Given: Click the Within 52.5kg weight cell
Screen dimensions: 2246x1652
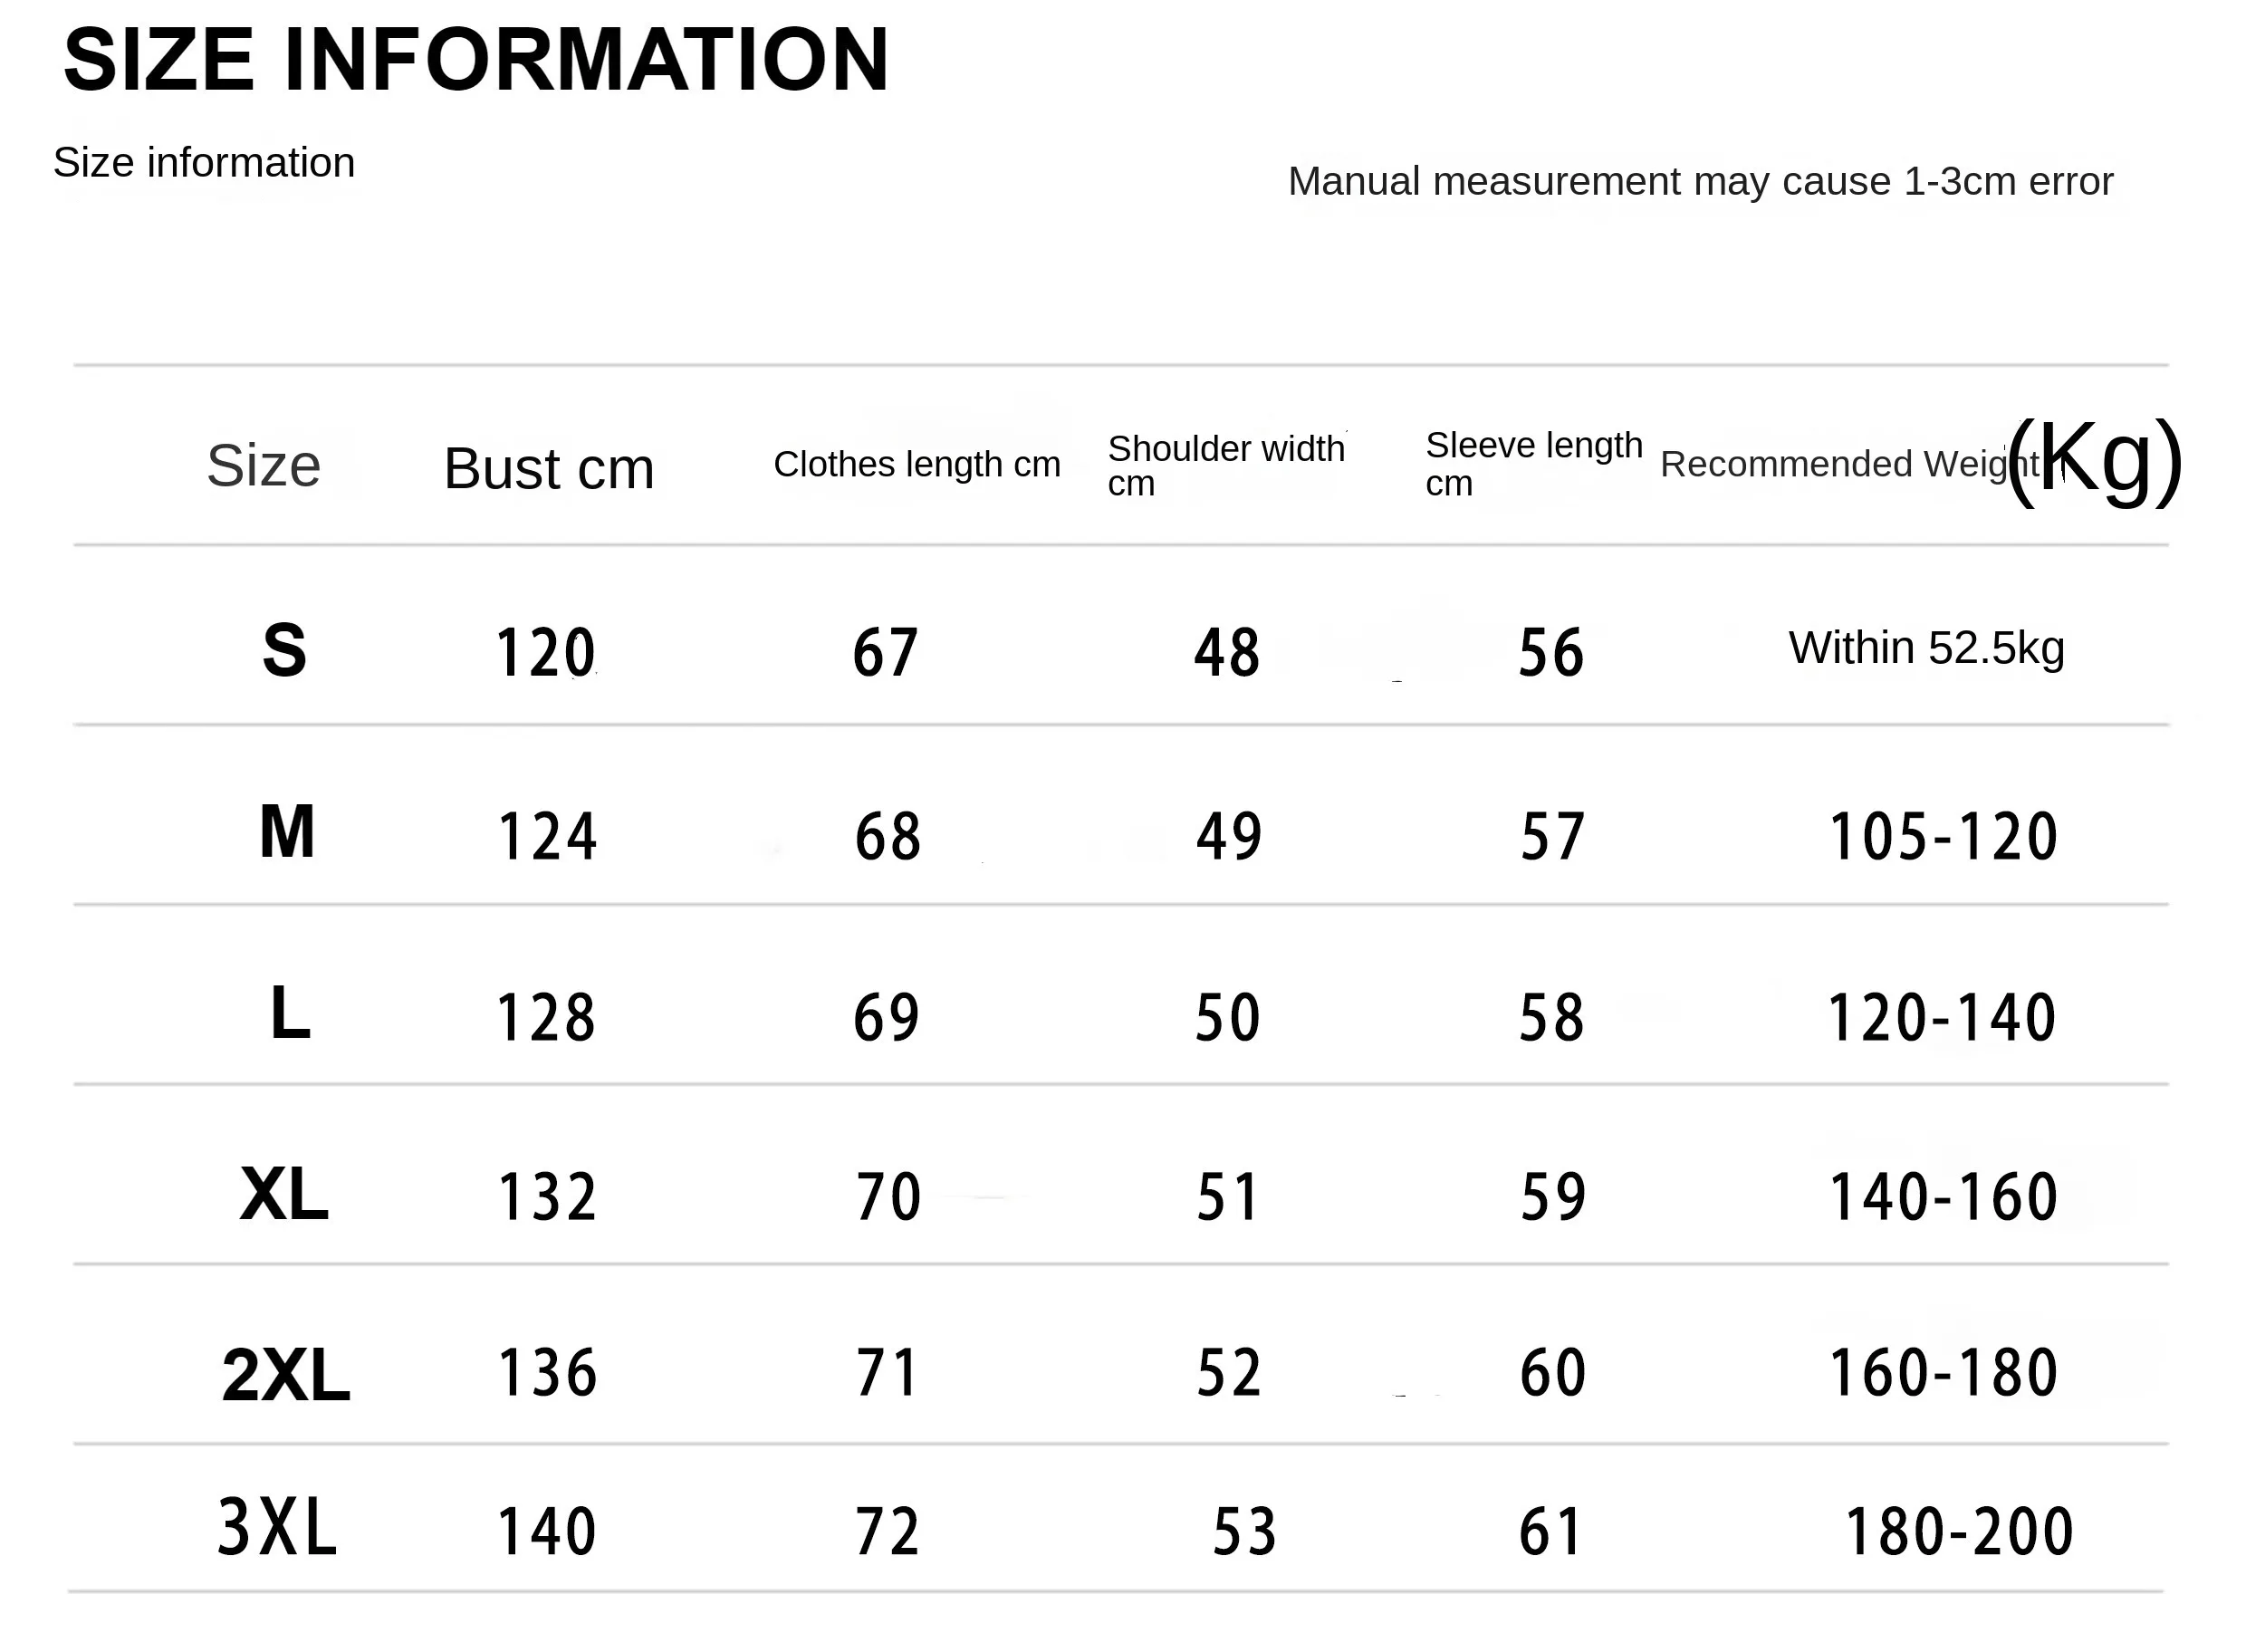Looking at the screenshot, I should [x=1926, y=648].
